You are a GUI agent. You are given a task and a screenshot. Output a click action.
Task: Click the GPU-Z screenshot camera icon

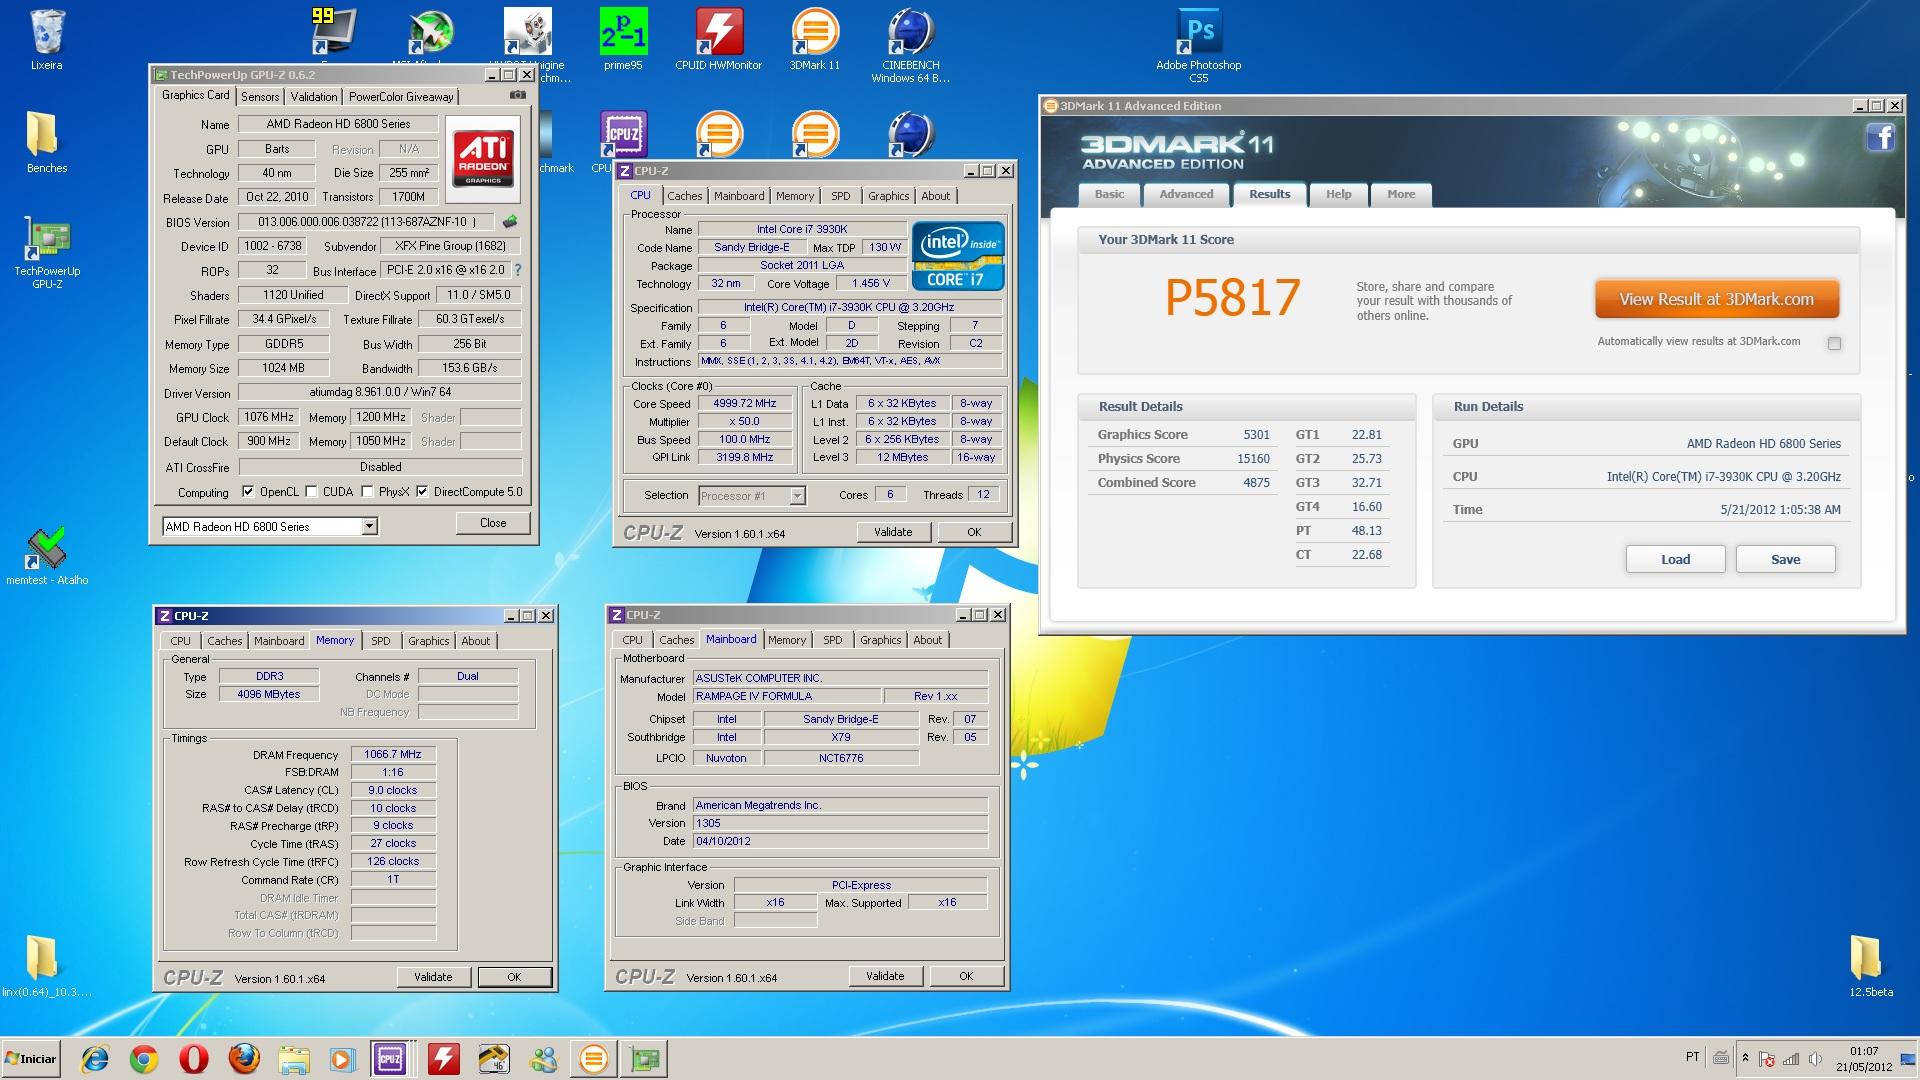(x=517, y=95)
